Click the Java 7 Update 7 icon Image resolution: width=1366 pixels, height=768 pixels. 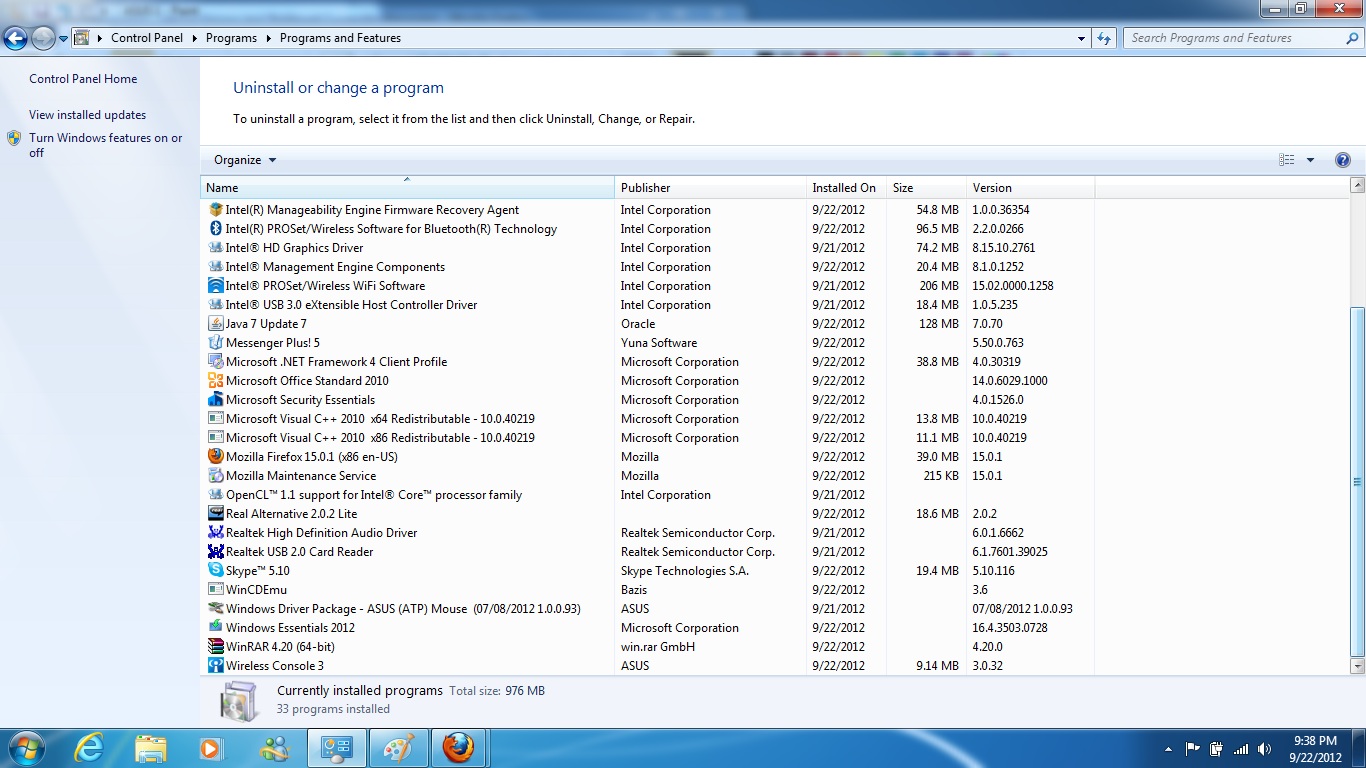215,324
